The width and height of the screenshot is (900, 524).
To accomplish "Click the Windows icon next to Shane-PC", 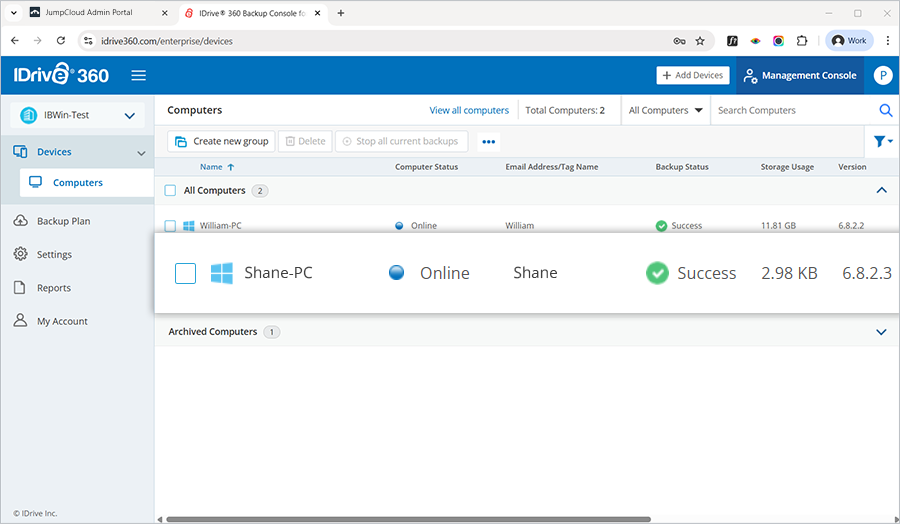I will pyautogui.click(x=221, y=273).
